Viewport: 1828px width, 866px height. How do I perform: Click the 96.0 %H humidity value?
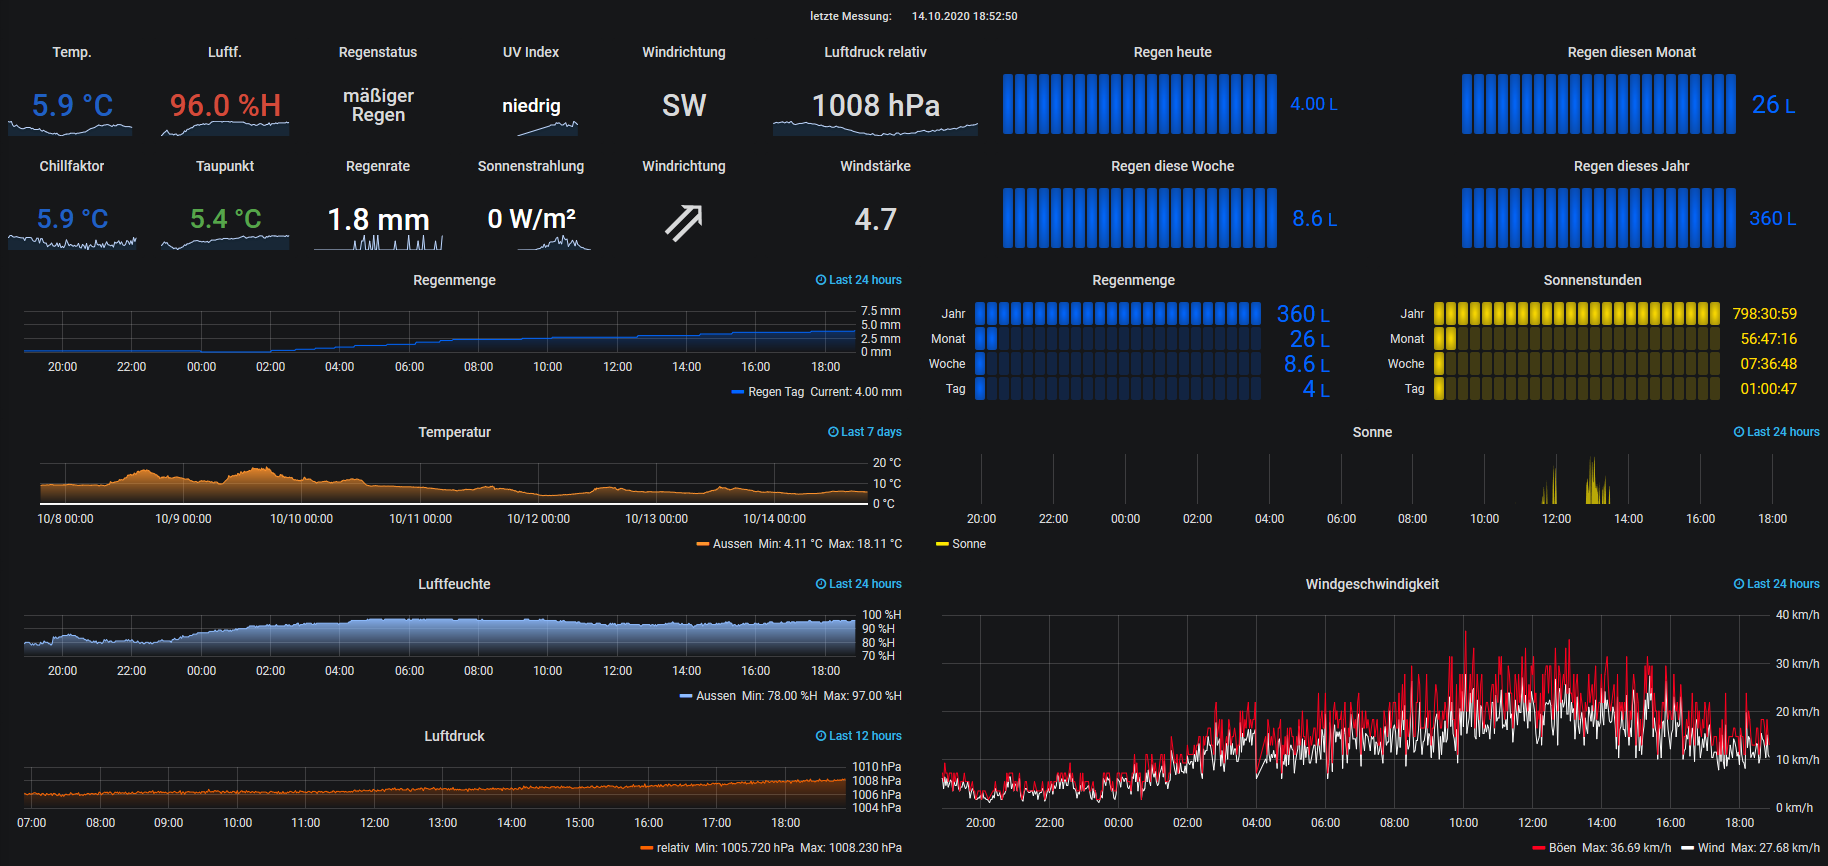225,105
